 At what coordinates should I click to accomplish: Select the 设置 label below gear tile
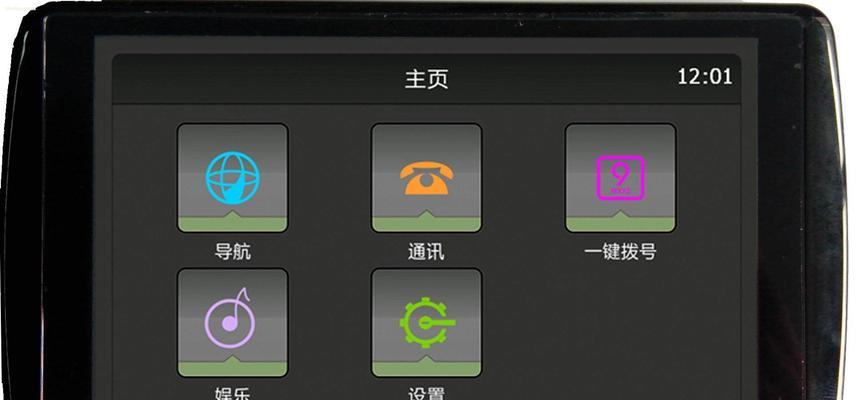tap(426, 393)
